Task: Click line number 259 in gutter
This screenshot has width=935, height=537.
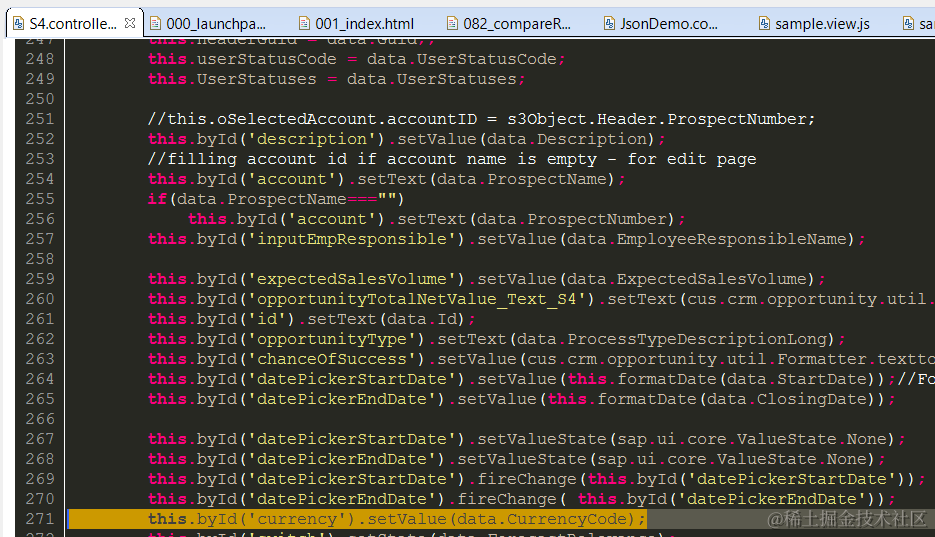Action: 39,279
